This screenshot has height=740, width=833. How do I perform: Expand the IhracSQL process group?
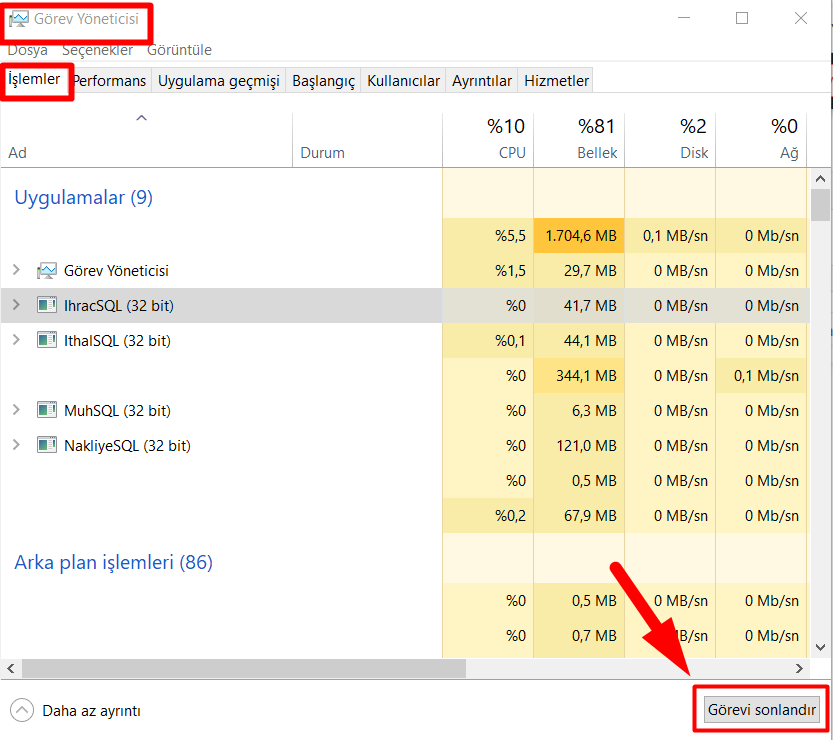coord(16,305)
